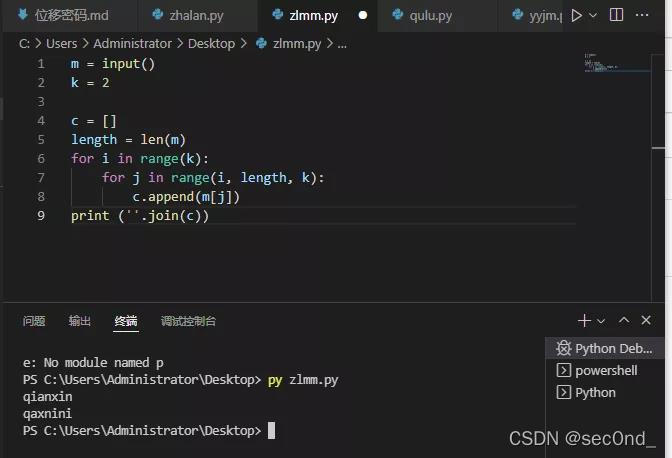The height and width of the screenshot is (458, 672).
Task: Click line number 9 in the gutter
Action: click(x=41, y=216)
